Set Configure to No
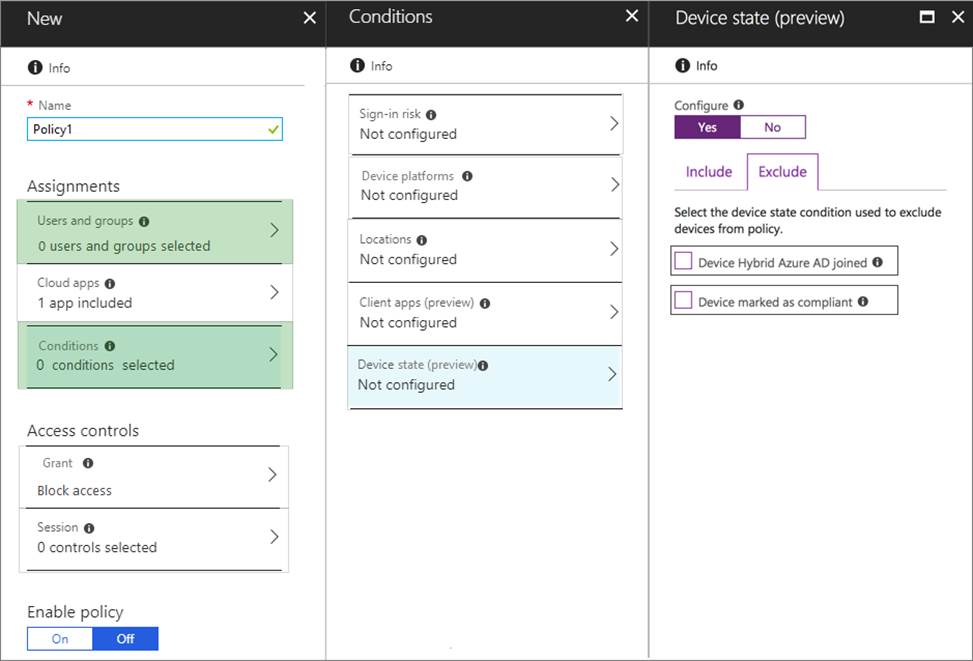Screen dimensions: 973x661 772,127
